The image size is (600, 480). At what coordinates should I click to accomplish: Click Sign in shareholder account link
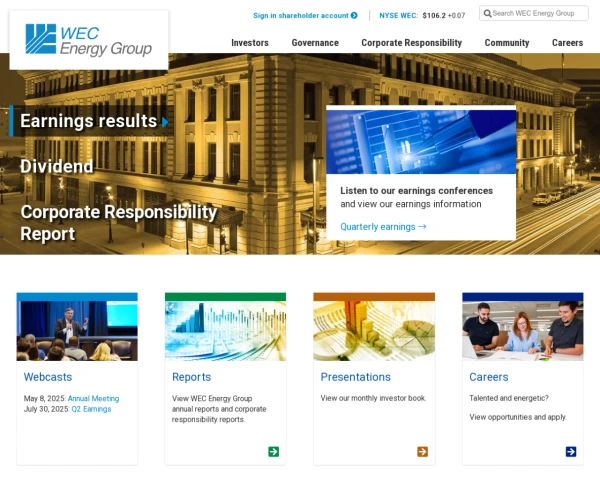pos(301,15)
